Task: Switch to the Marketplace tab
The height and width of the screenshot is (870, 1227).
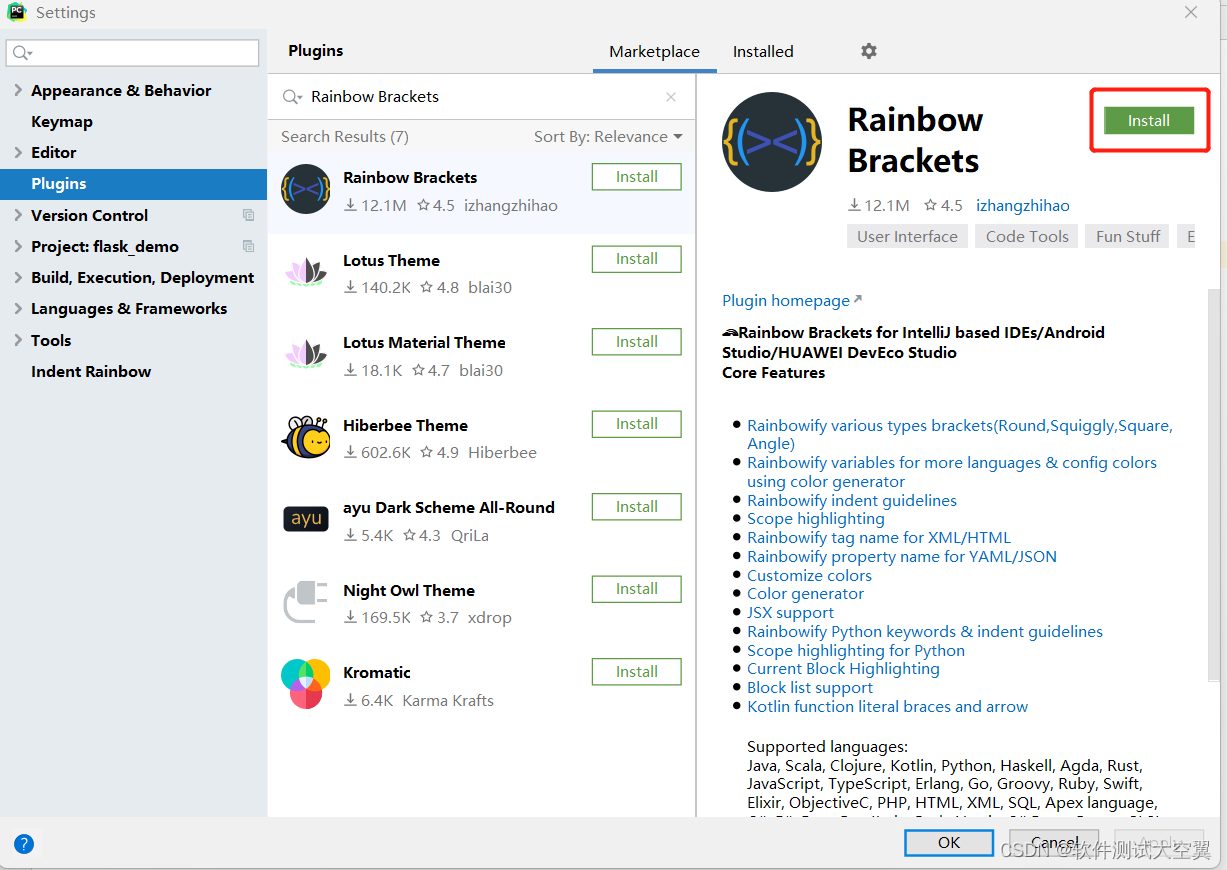Action: coord(654,52)
